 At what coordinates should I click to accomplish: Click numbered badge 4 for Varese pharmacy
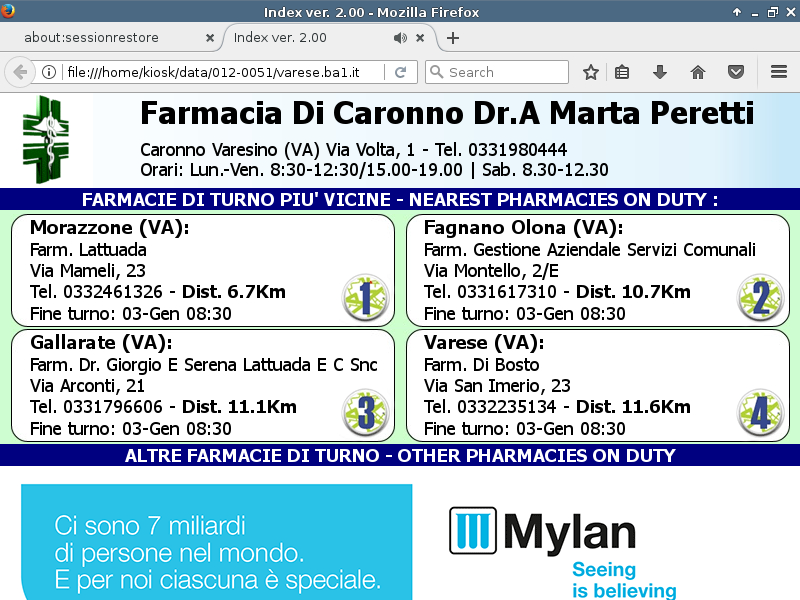pos(760,411)
